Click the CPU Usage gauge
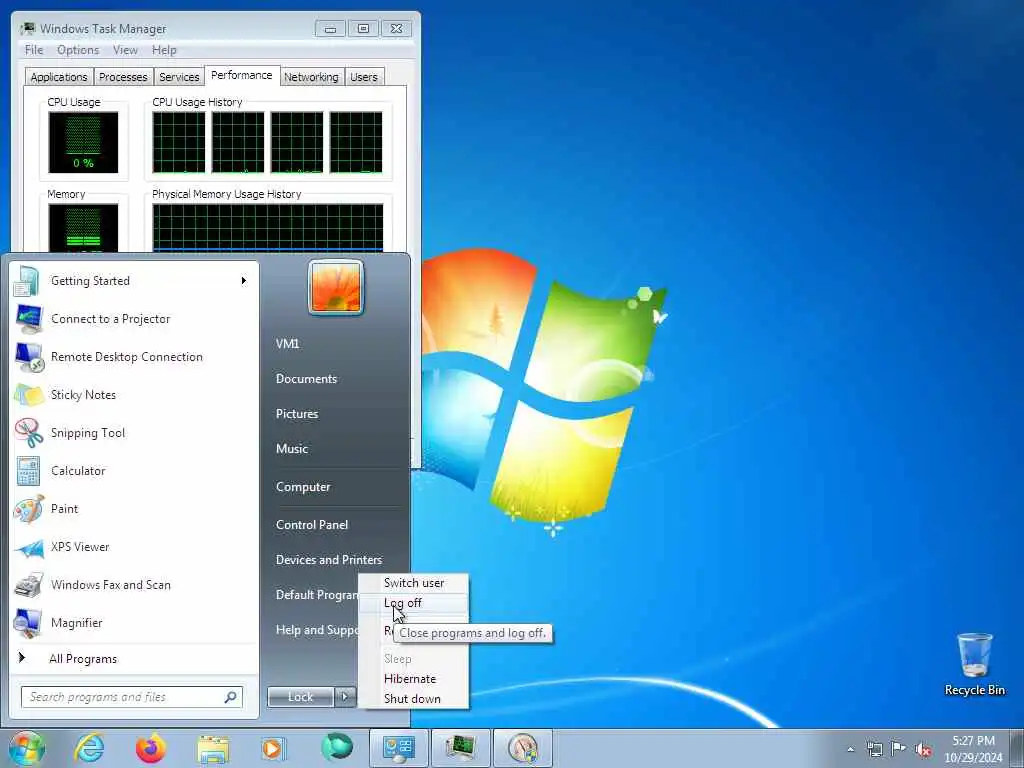 click(84, 142)
